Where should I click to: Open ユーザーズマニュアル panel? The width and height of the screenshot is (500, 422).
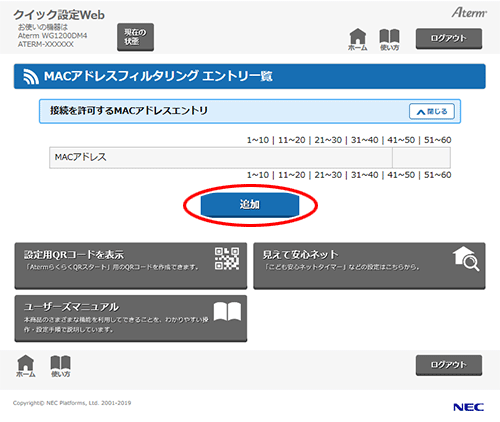(x=131, y=318)
